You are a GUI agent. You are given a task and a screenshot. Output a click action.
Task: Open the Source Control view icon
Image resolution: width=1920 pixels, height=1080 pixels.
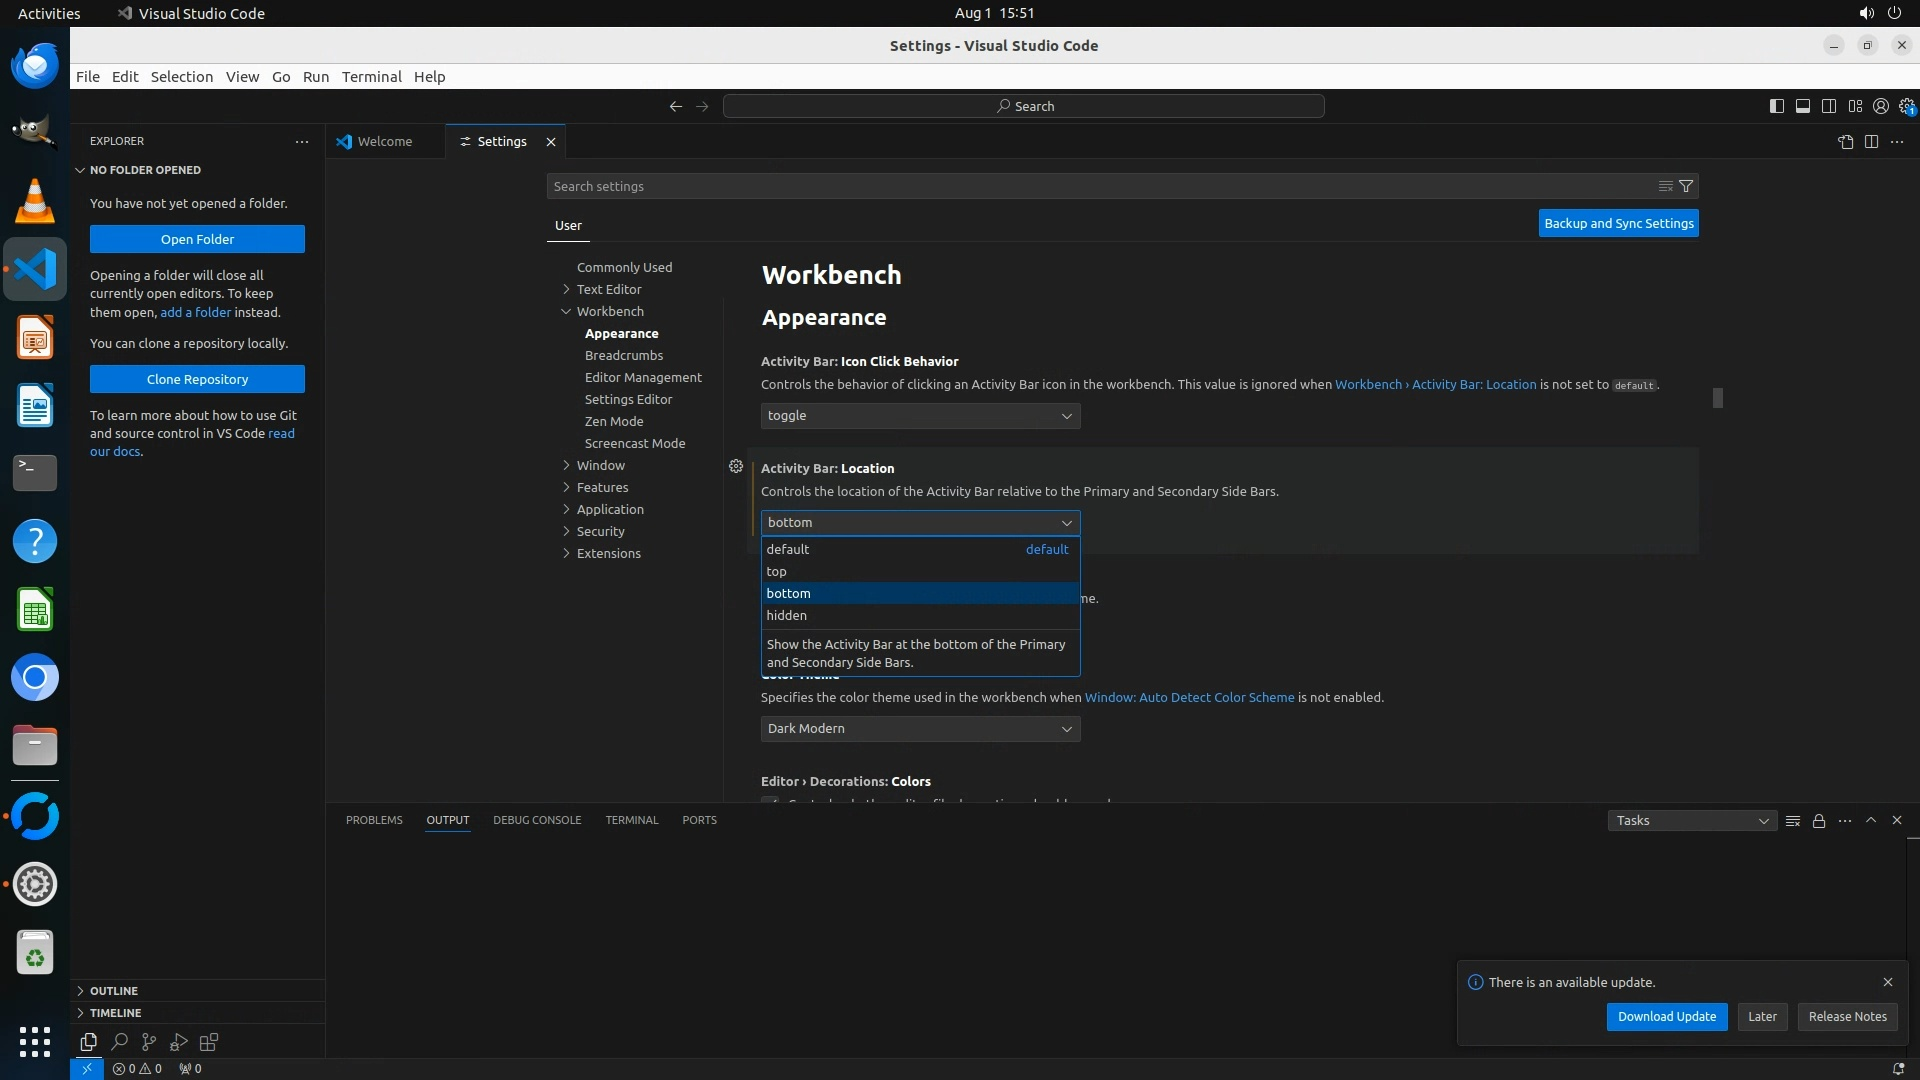[x=149, y=1042]
